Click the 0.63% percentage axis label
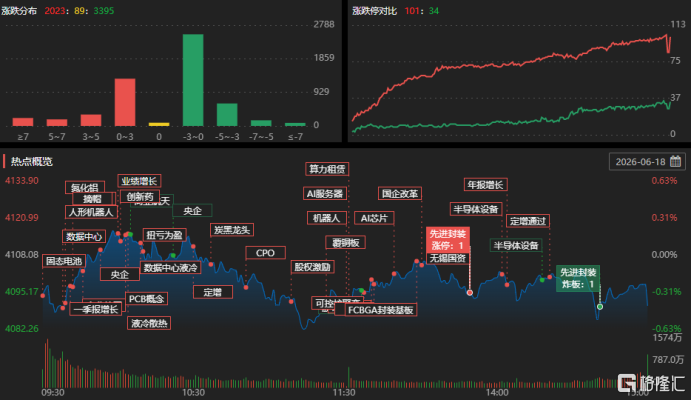Image resolution: width=692 pixels, height=400 pixels. click(664, 181)
